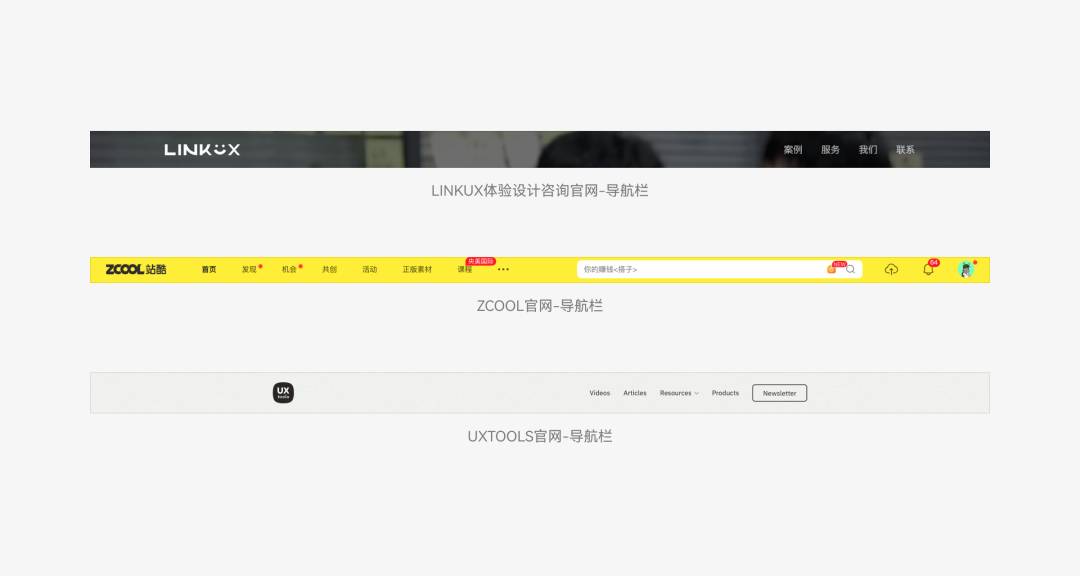Click the ZCOOL 站酷 logo
The width and height of the screenshot is (1080, 576).
click(x=136, y=269)
